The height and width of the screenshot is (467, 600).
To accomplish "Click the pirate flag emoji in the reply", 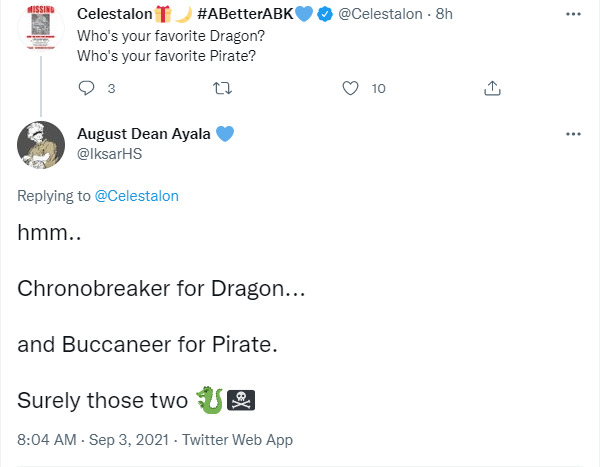I will pyautogui.click(x=241, y=400).
